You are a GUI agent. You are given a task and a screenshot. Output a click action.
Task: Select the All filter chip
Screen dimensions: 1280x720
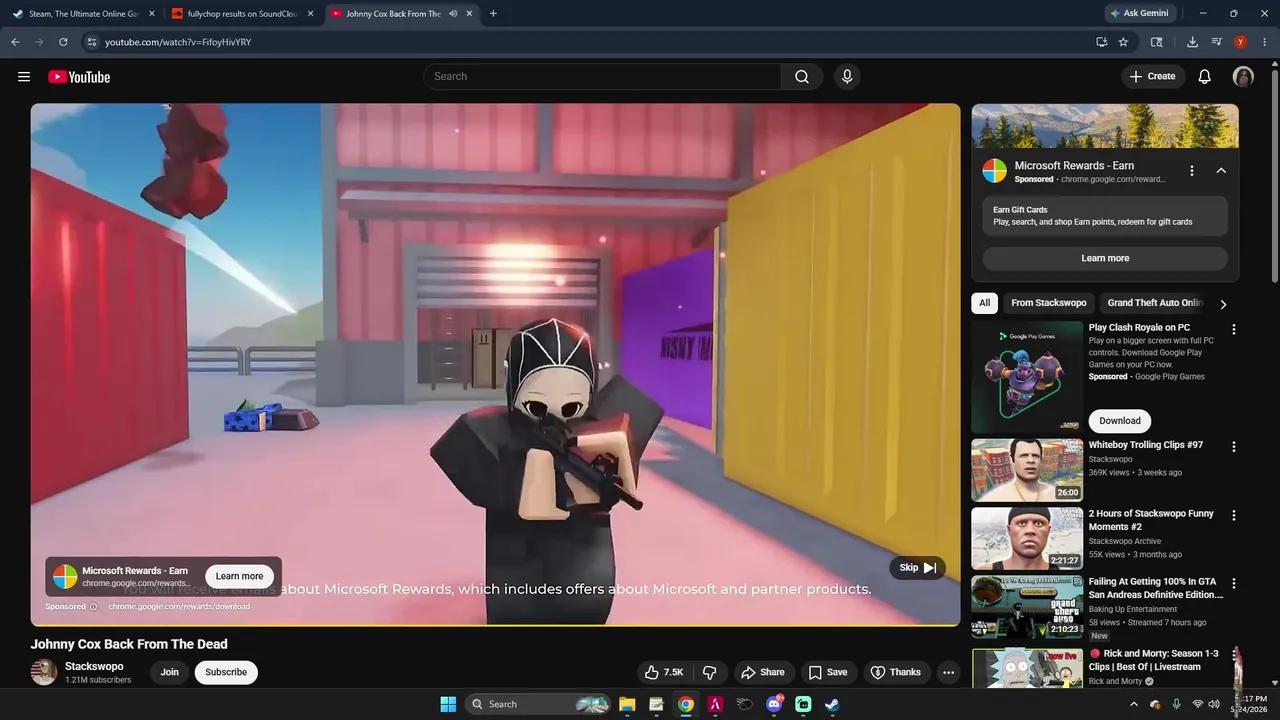point(985,303)
